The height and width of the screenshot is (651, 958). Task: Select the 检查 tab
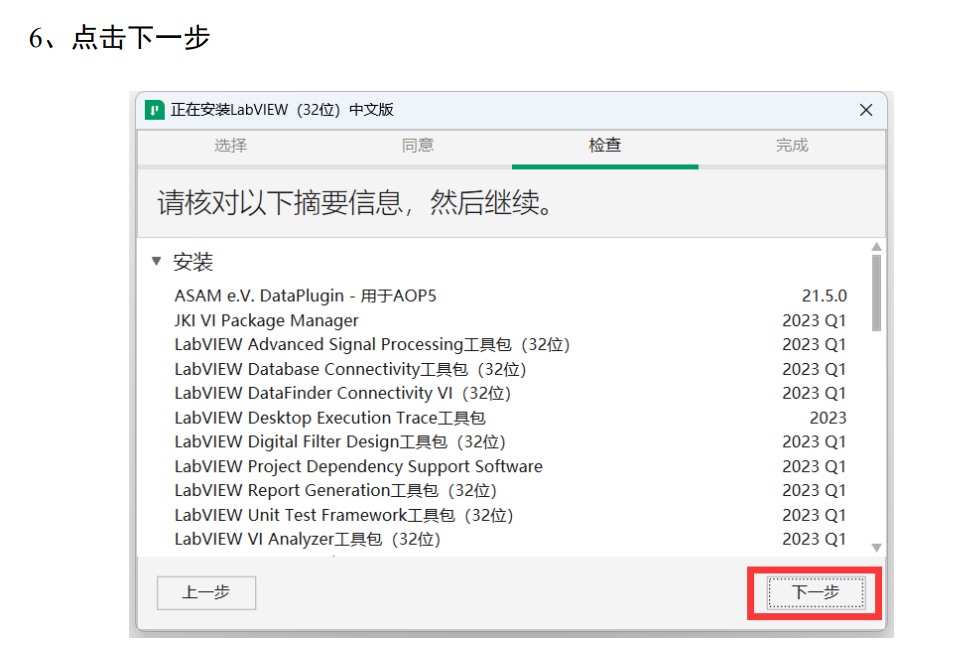tap(605, 145)
